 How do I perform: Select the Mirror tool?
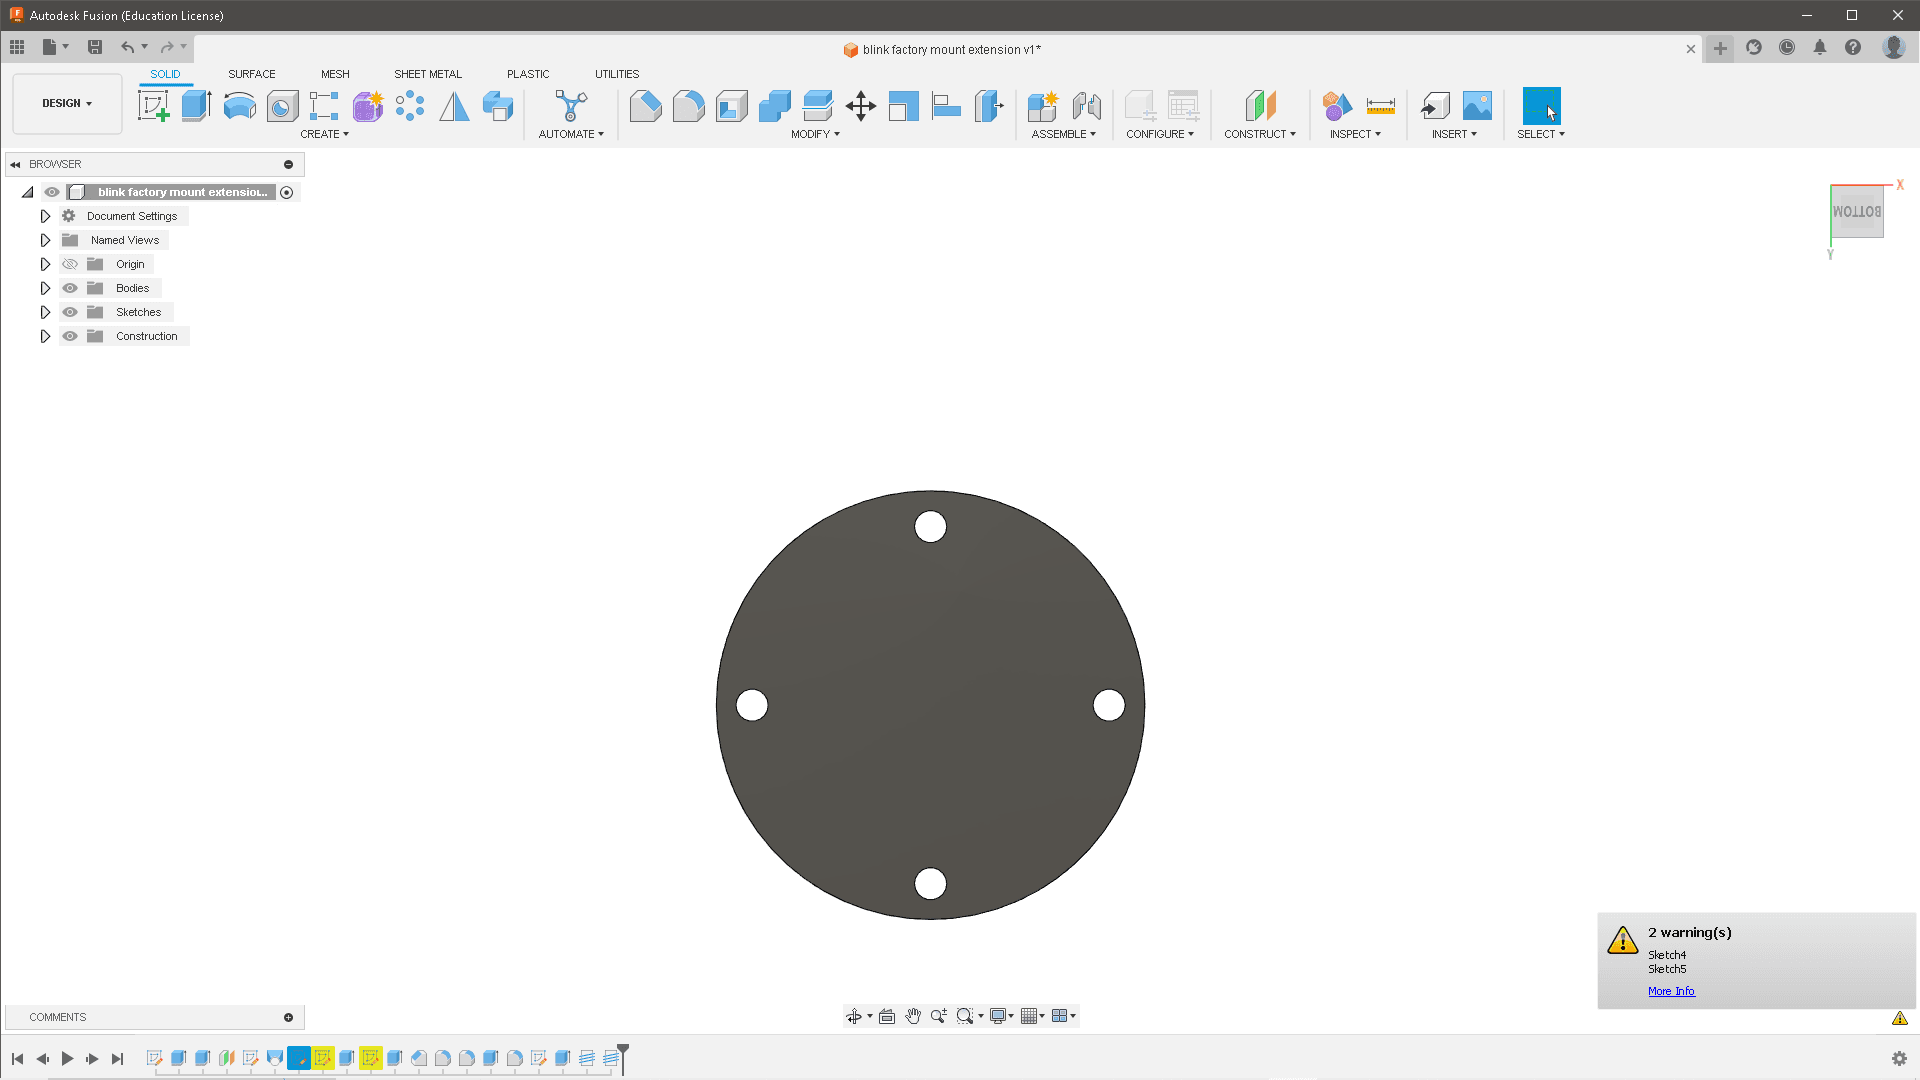454,105
